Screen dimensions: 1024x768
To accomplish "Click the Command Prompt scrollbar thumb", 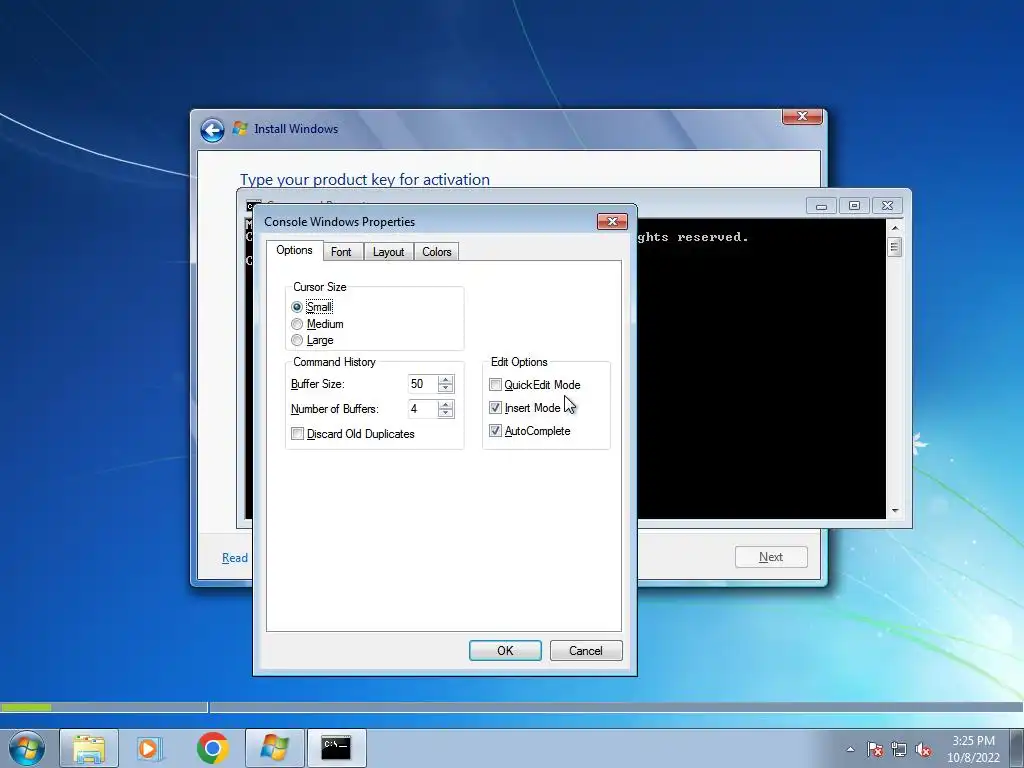I will tap(895, 247).
